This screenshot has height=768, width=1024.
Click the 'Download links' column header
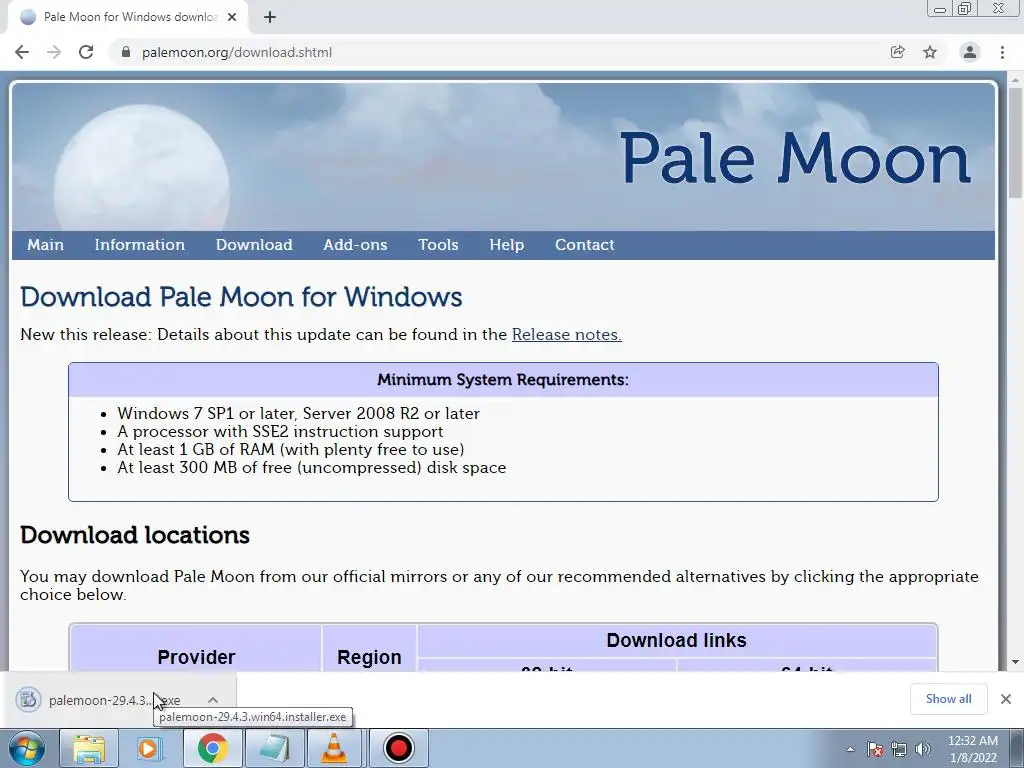pyautogui.click(x=677, y=640)
